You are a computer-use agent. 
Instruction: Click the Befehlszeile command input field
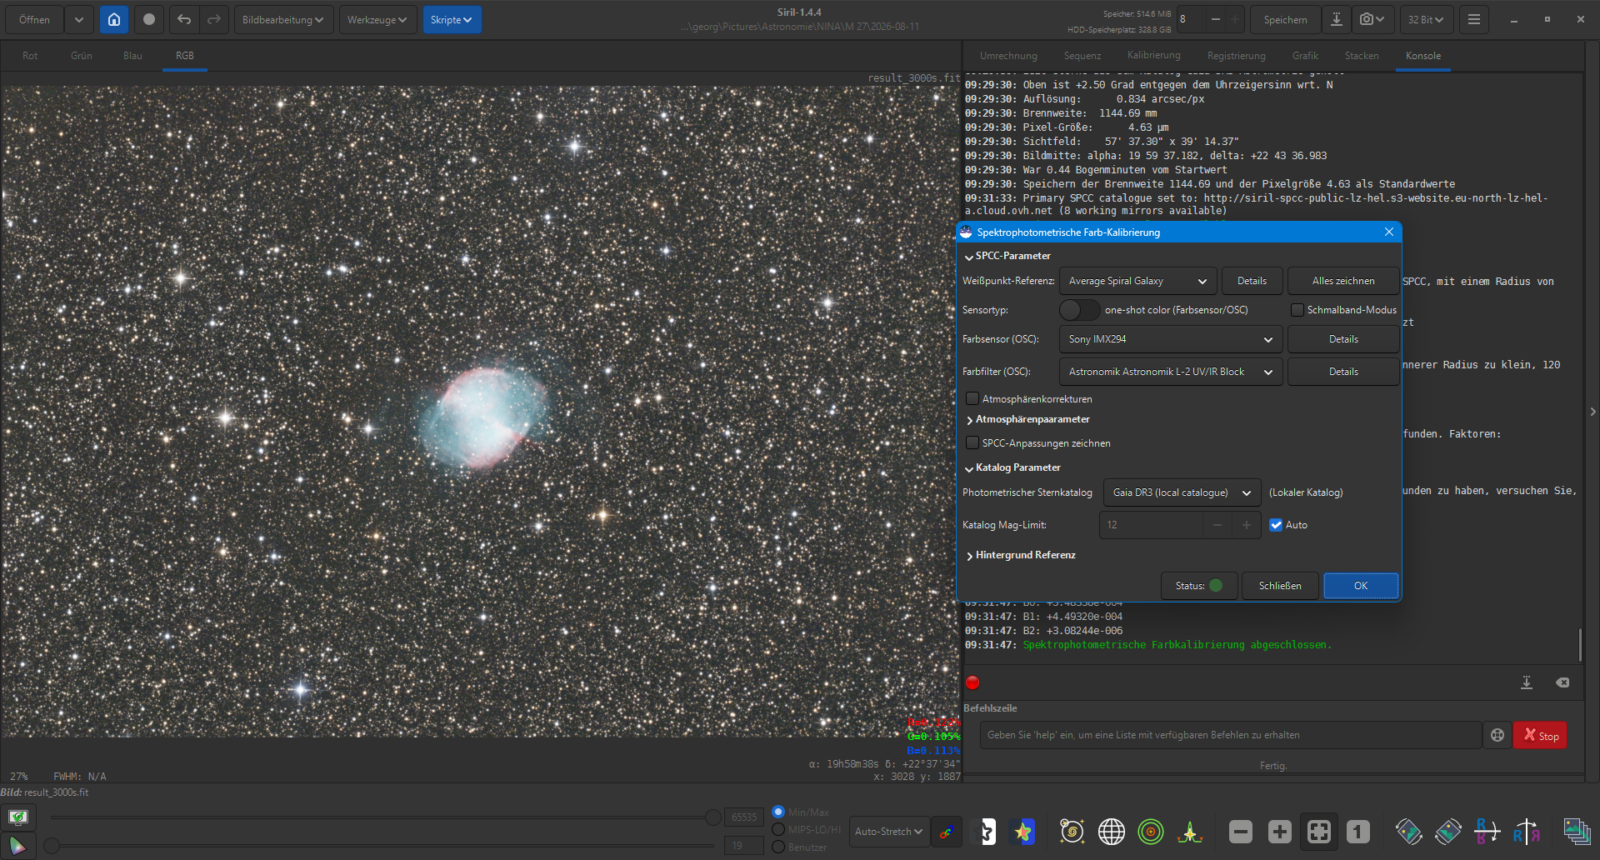[1230, 735]
